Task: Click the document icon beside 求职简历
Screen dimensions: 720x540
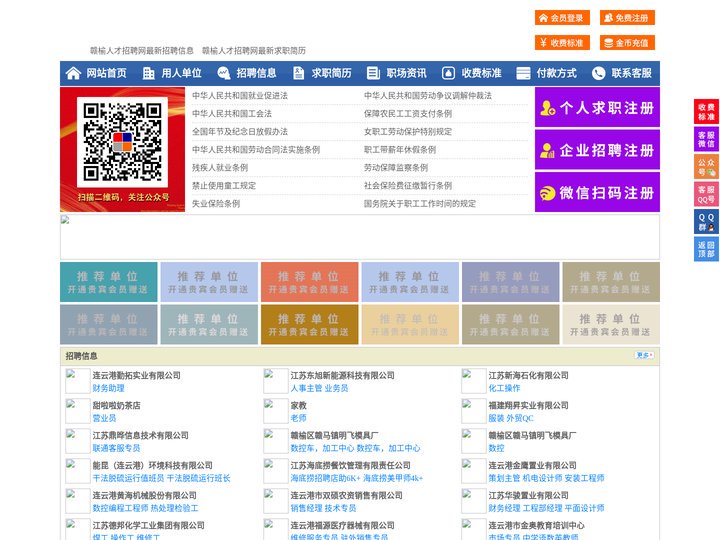Action: tap(298, 73)
